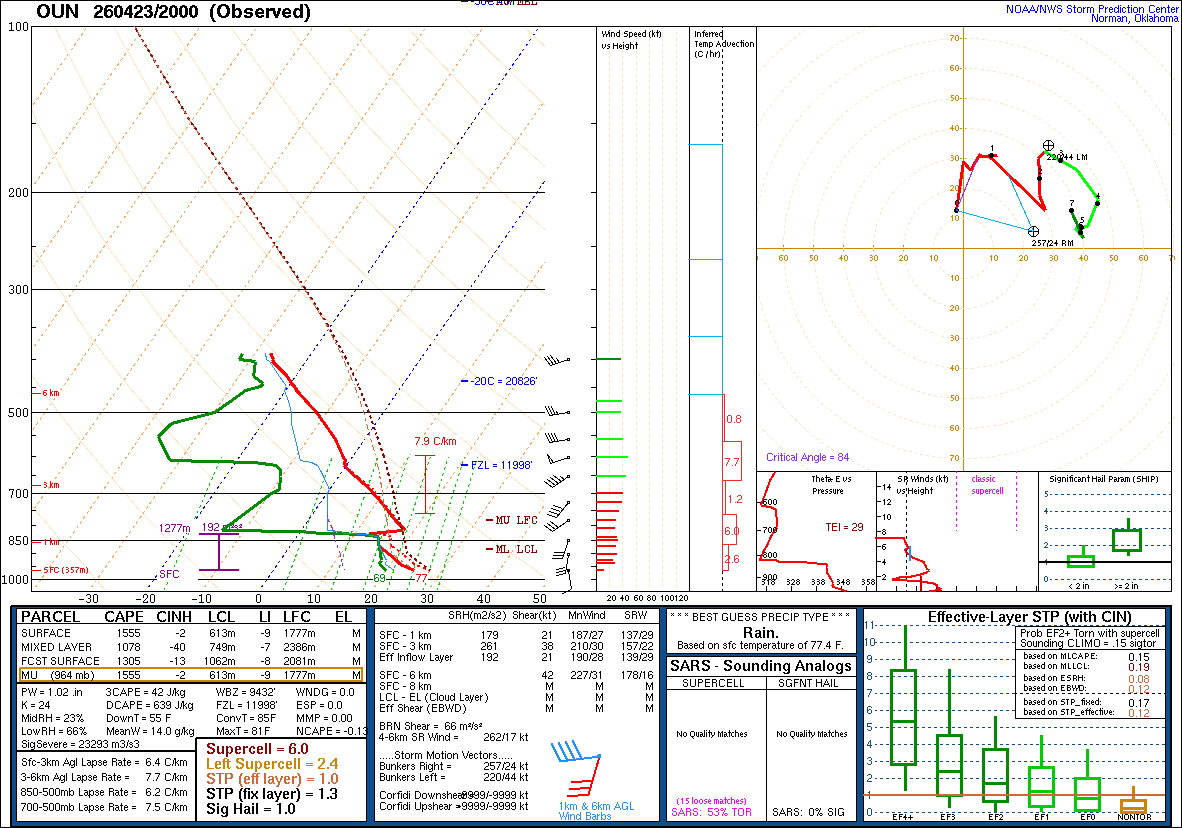
Task: Click 'SARS - Sounding Analogs' heading
Action: (x=761, y=666)
